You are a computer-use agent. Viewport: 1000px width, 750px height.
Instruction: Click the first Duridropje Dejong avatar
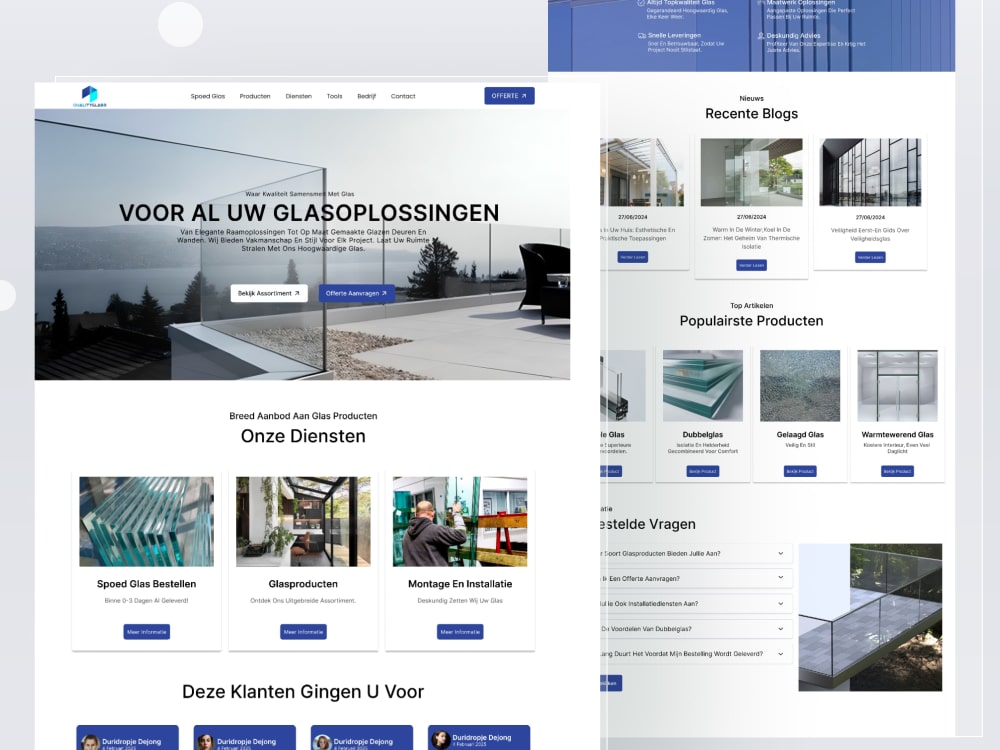91,742
